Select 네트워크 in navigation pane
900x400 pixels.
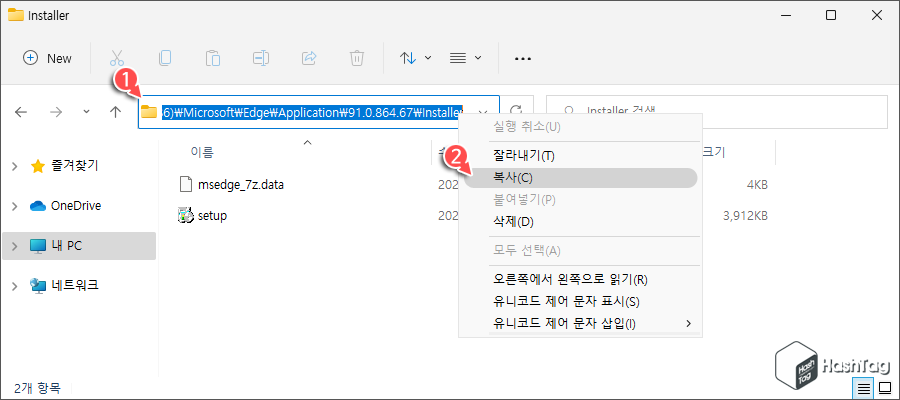point(75,285)
